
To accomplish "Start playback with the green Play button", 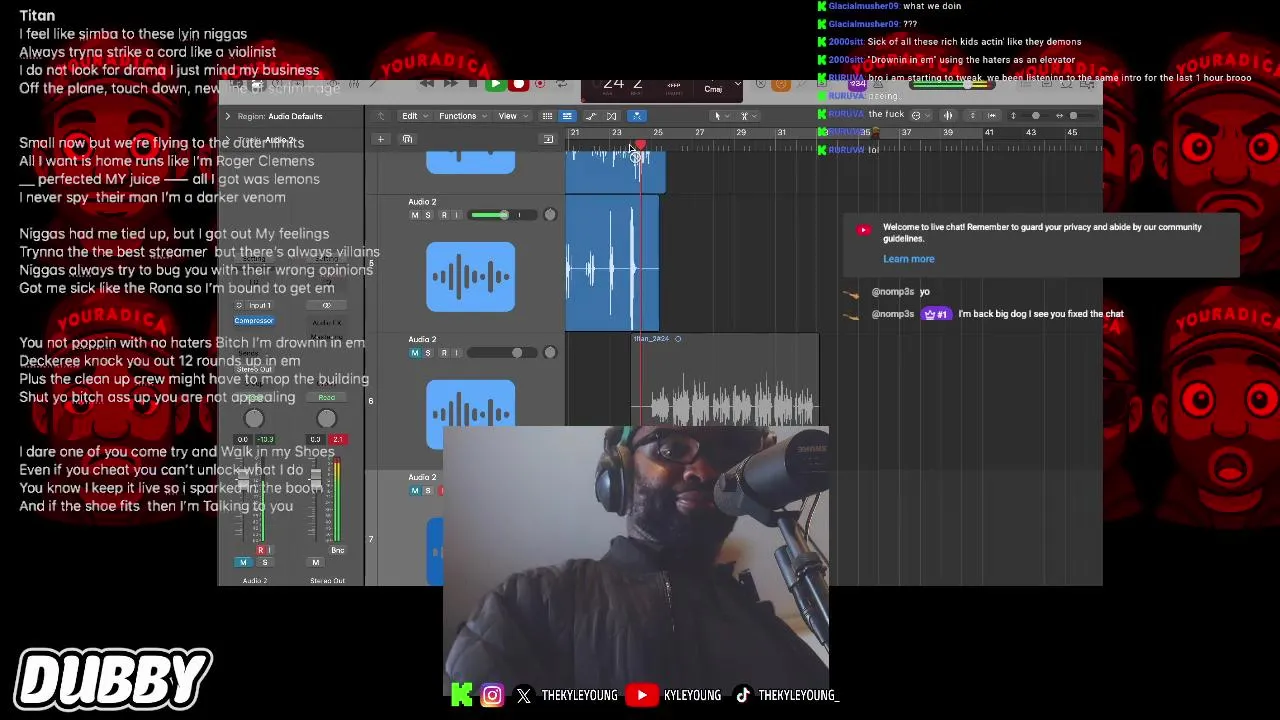I will pyautogui.click(x=495, y=85).
